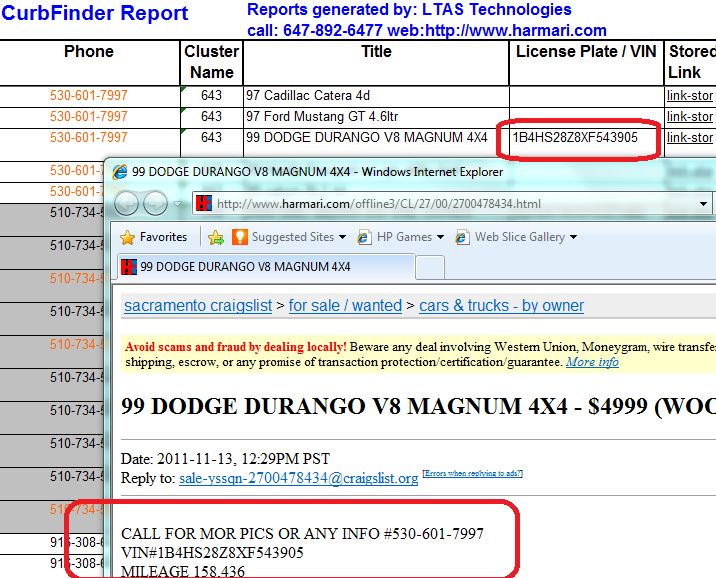Image resolution: width=716 pixels, height=578 pixels.
Task: Select the 97 Ford Mustang GT 4.6ltr cell
Action: 376,117
